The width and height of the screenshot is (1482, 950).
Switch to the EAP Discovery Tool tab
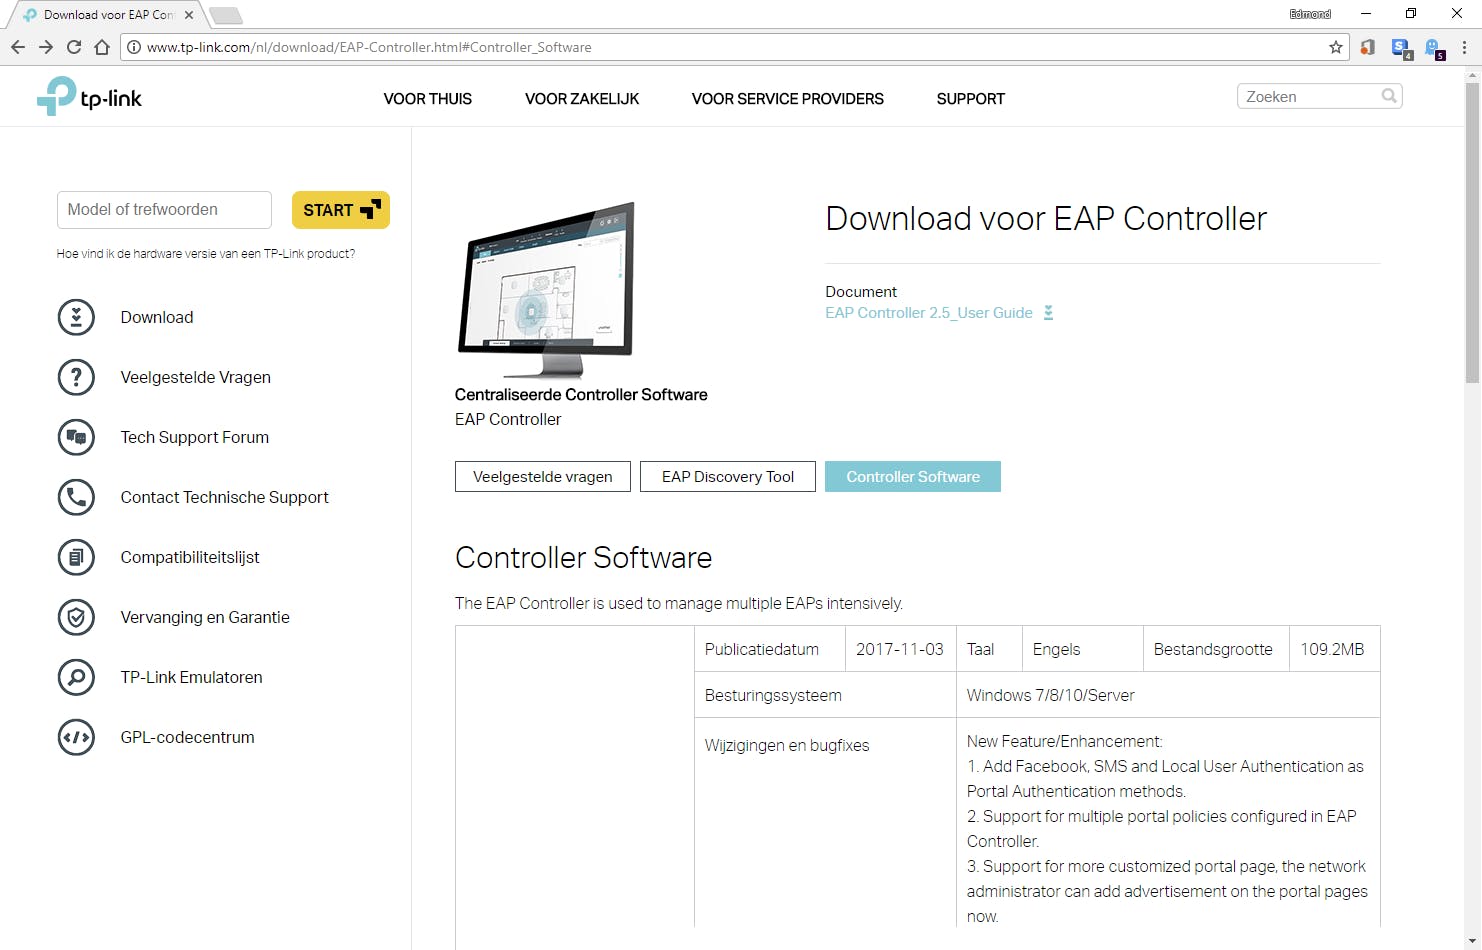click(x=728, y=477)
